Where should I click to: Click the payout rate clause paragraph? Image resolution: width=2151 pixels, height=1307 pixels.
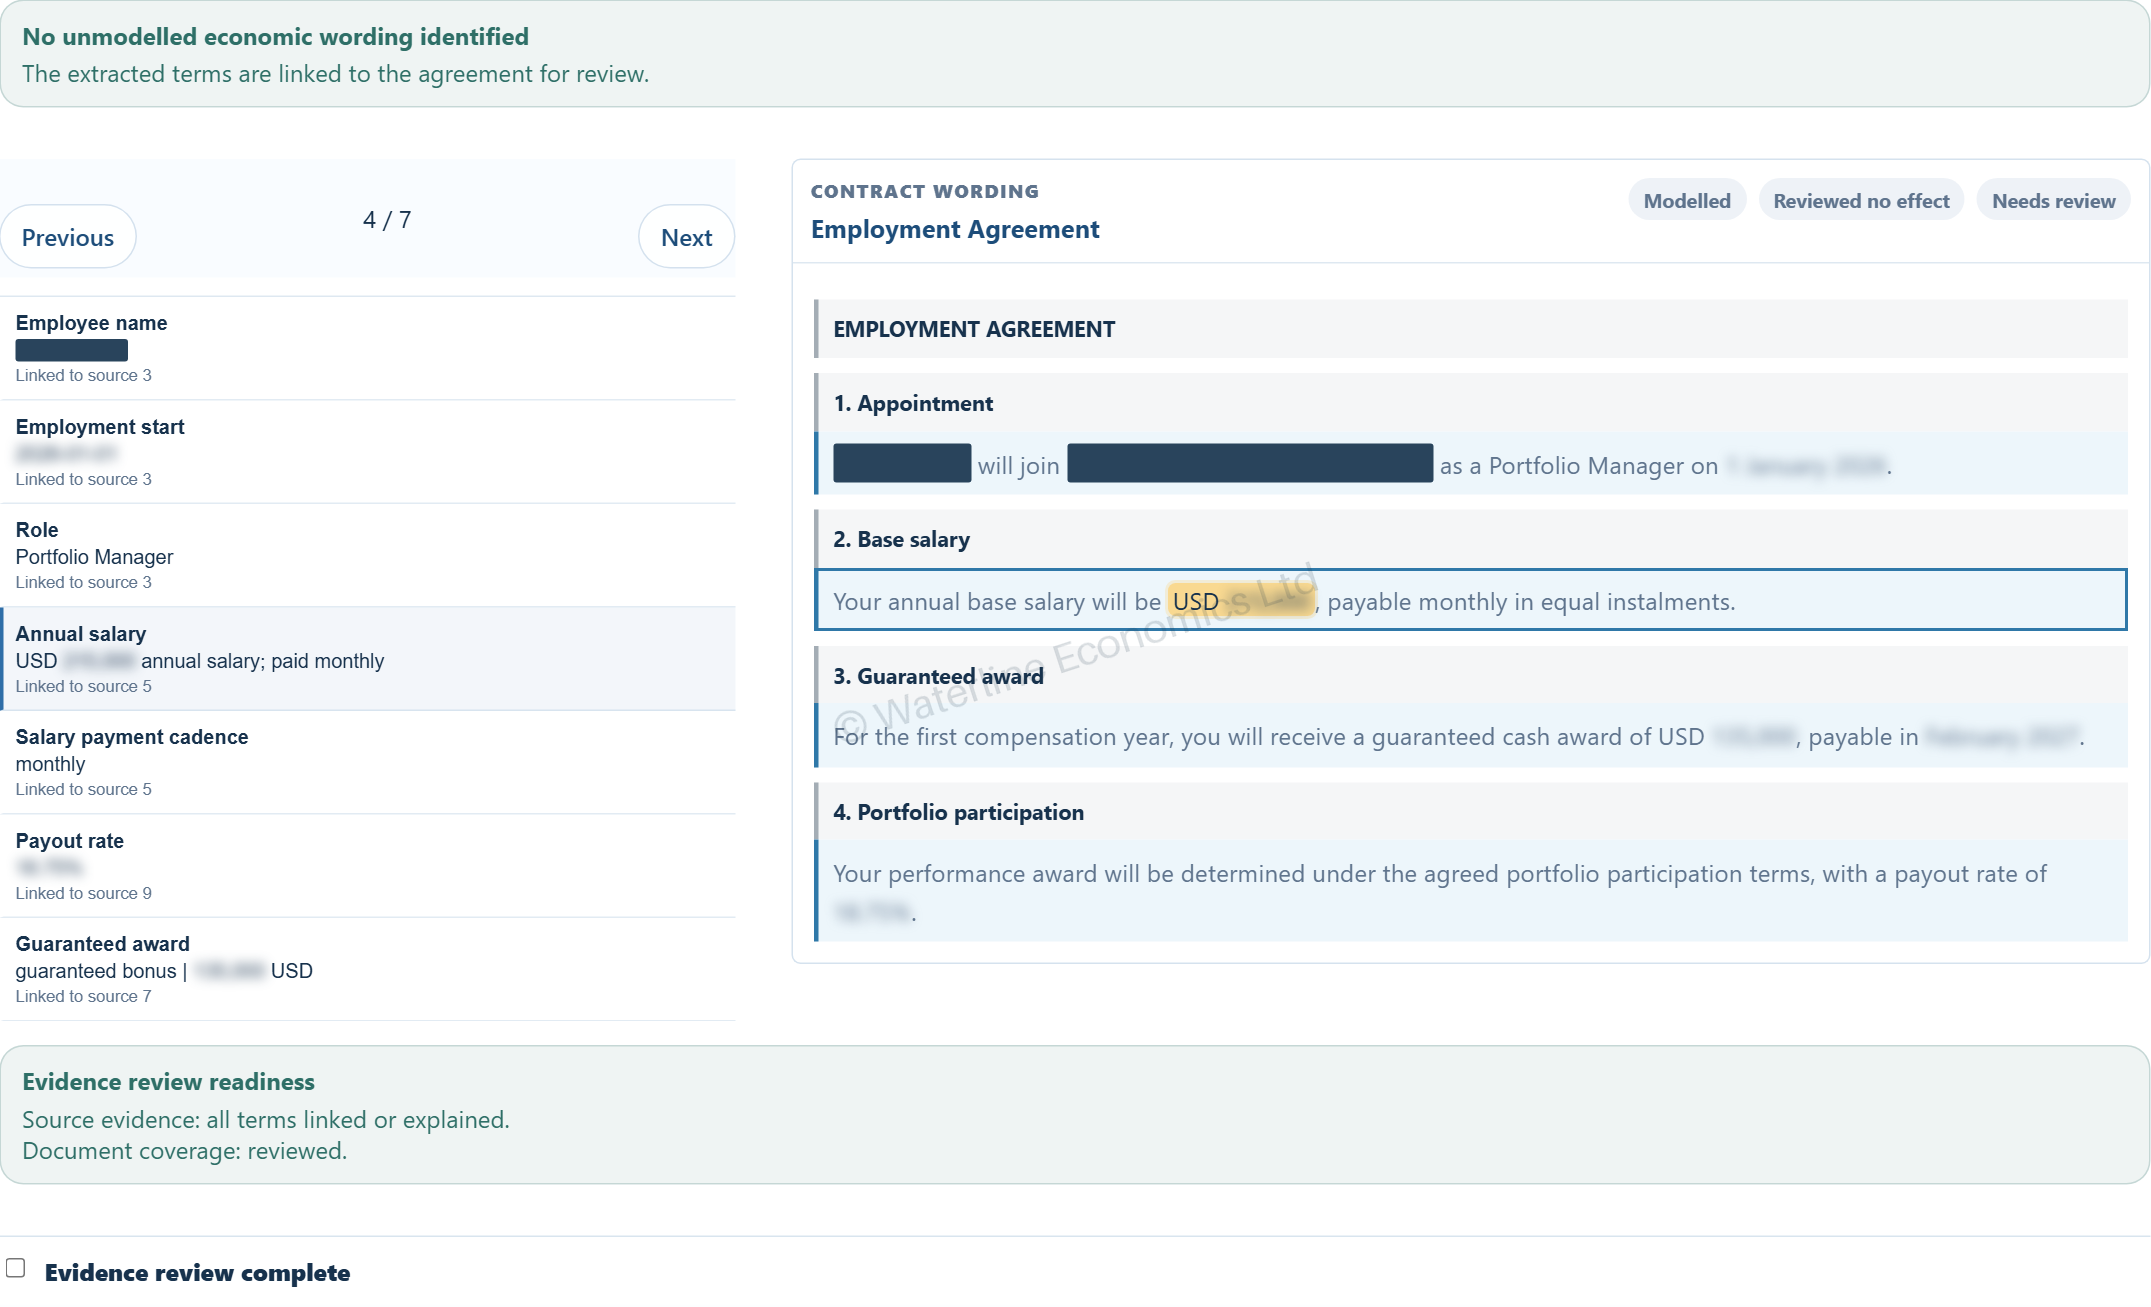click(x=1472, y=891)
